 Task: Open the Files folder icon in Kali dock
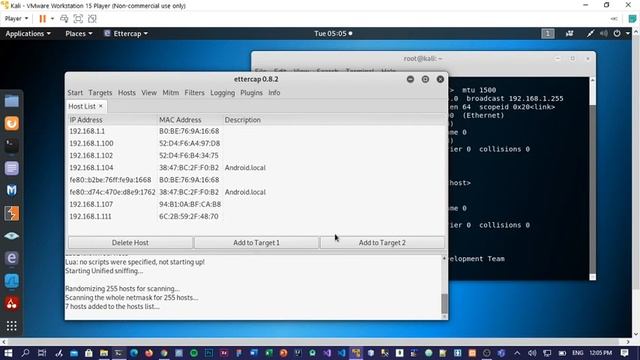(11, 101)
